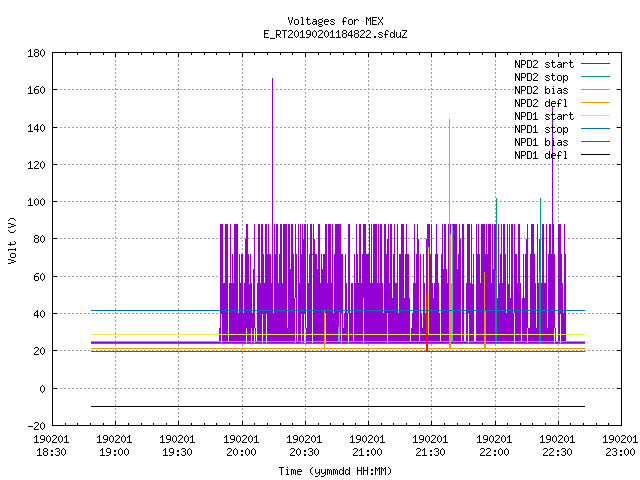Image resolution: width=640 pixels, height=480 pixels.
Task: Click the y-axis tick label 140
Action: point(36,128)
